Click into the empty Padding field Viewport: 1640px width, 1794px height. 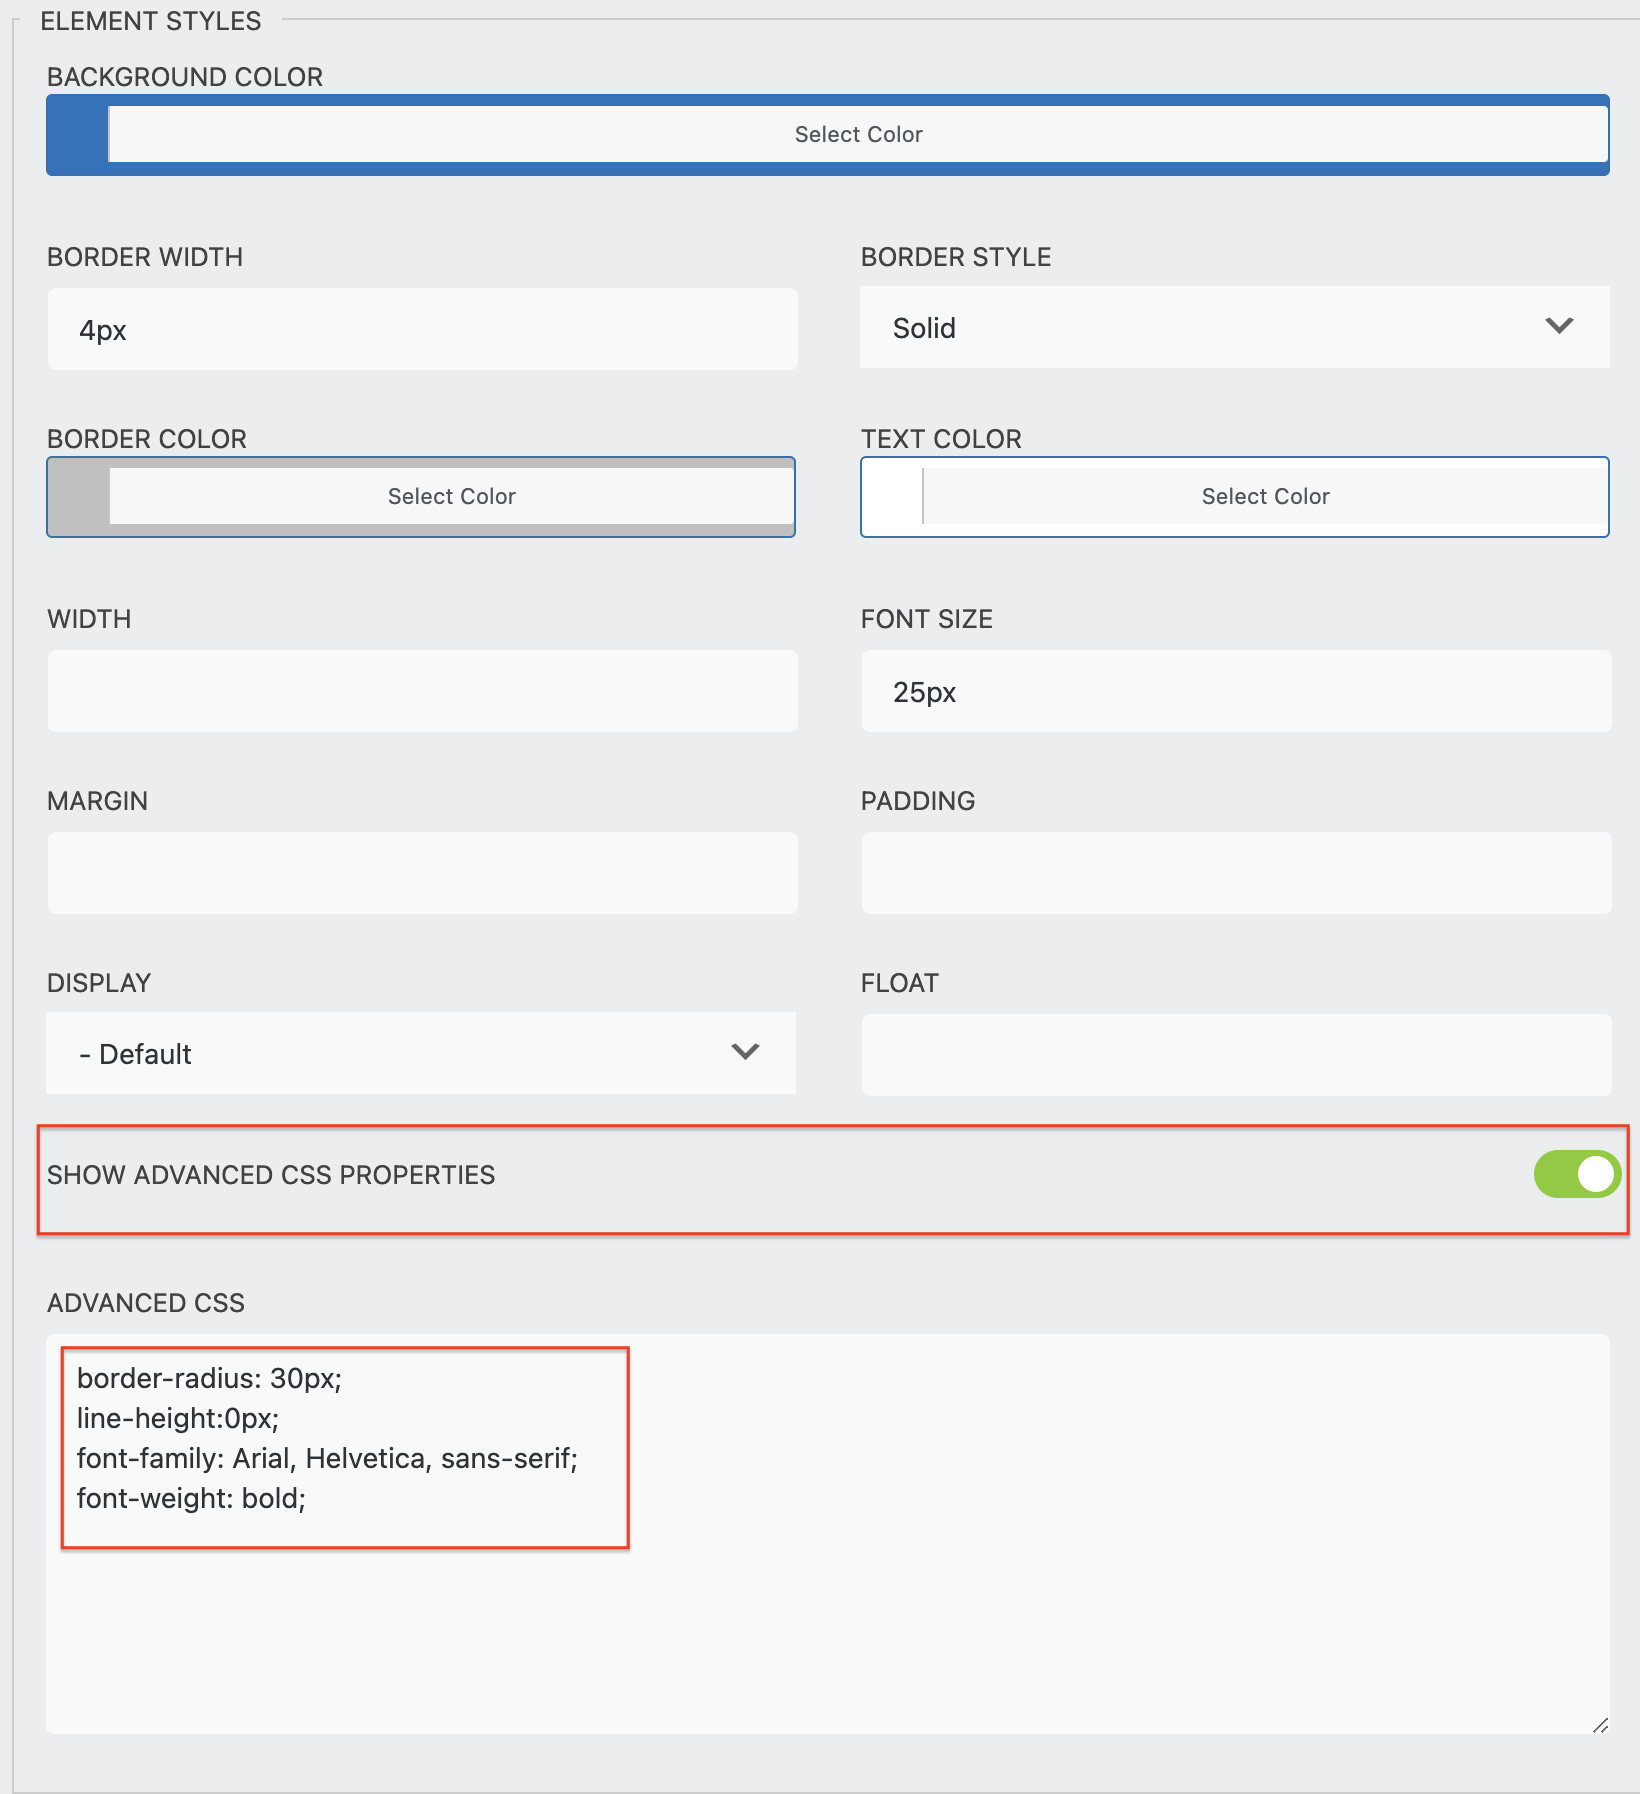[1236, 873]
